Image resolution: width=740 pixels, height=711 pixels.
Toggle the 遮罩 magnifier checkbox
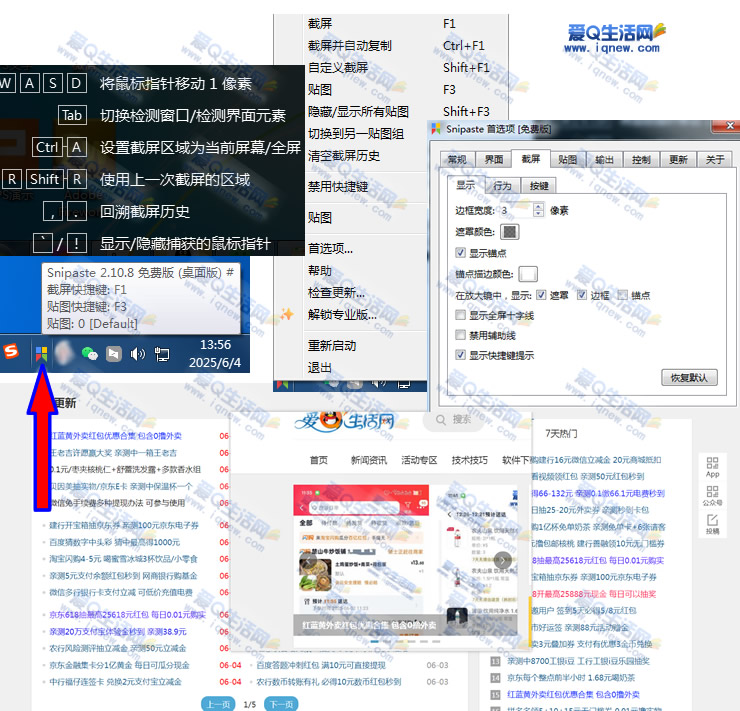(541, 295)
